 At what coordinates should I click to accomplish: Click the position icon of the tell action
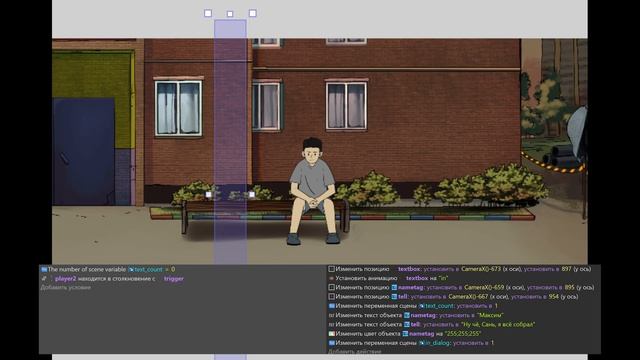pyautogui.click(x=331, y=297)
